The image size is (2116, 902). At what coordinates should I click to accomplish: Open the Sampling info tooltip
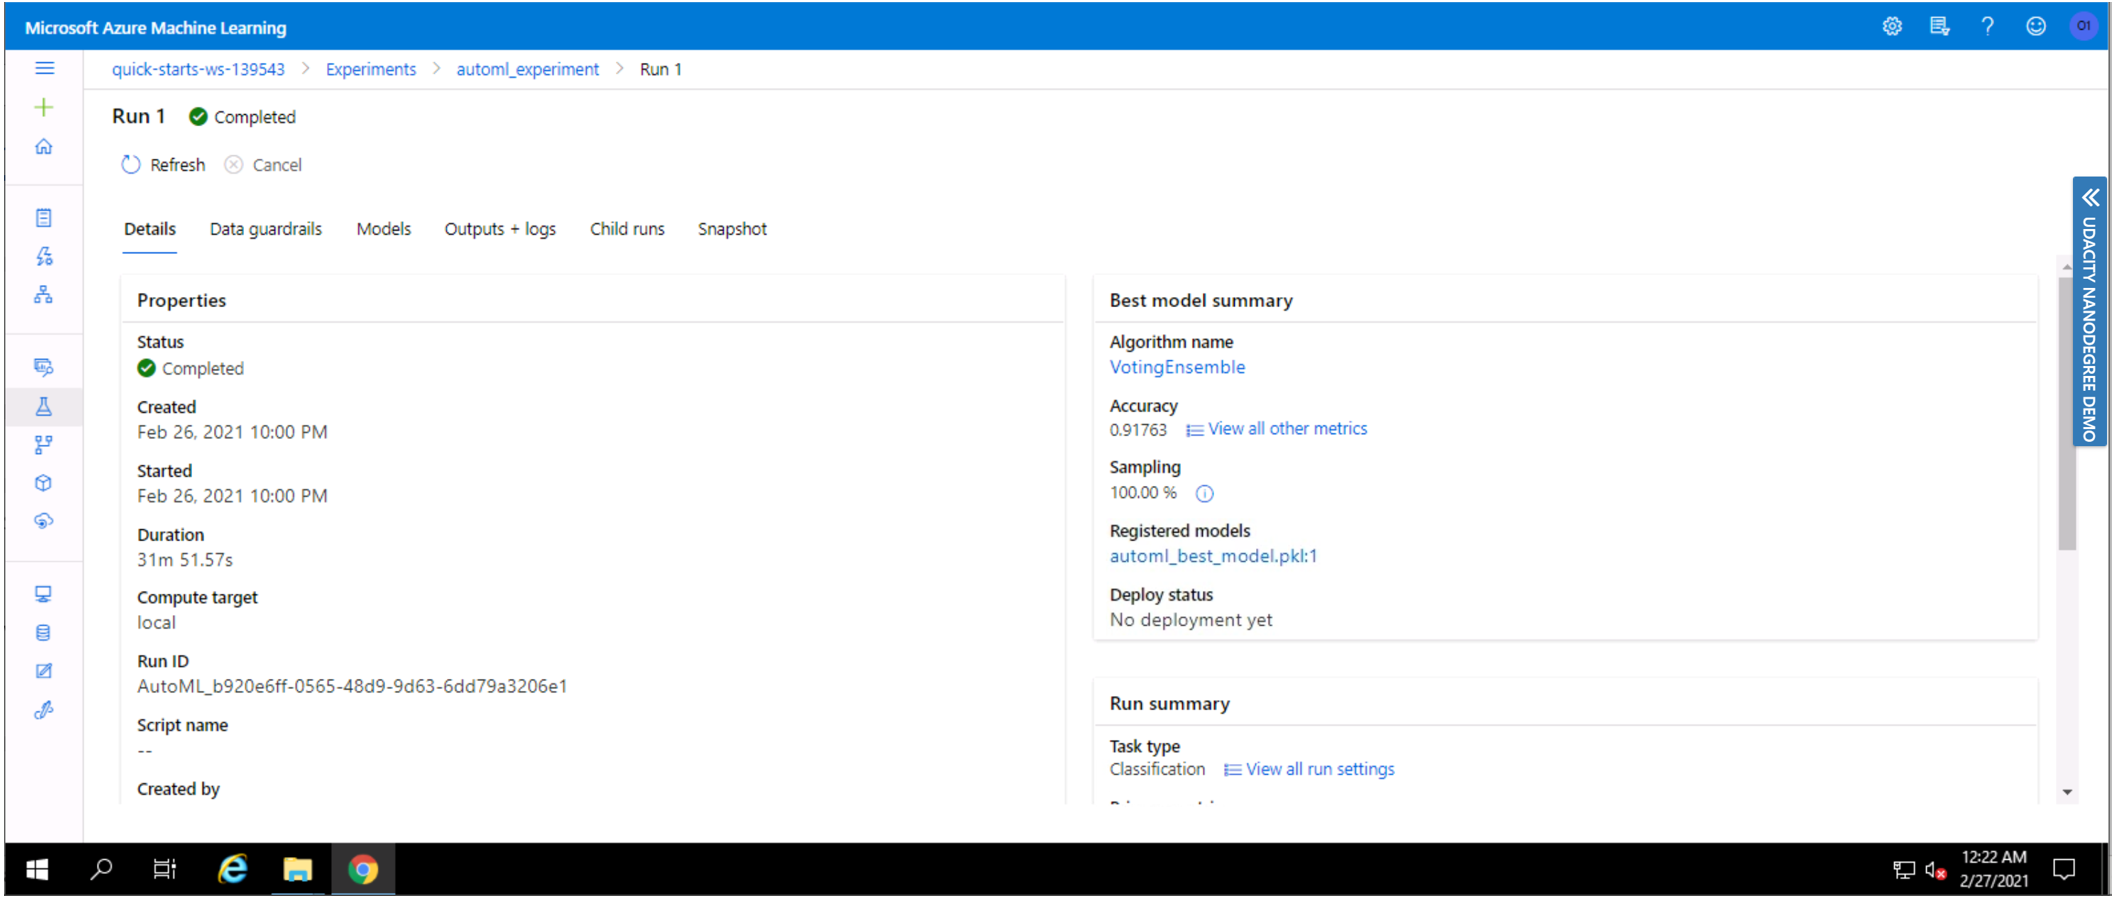pyautogui.click(x=1205, y=493)
